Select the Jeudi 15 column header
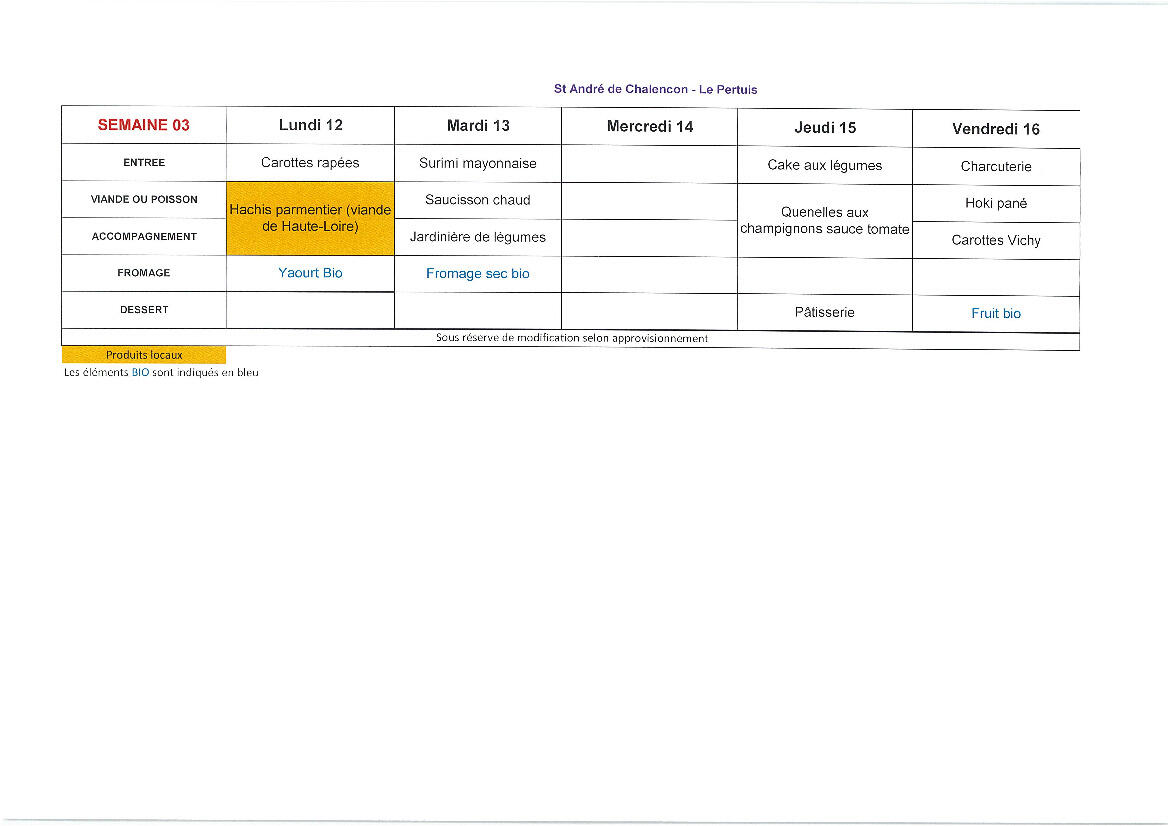1169x826 pixels. point(824,128)
